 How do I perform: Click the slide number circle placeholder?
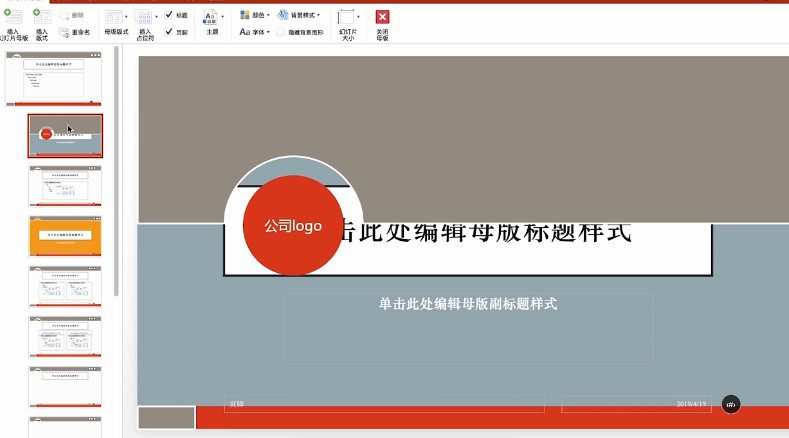[x=731, y=404]
